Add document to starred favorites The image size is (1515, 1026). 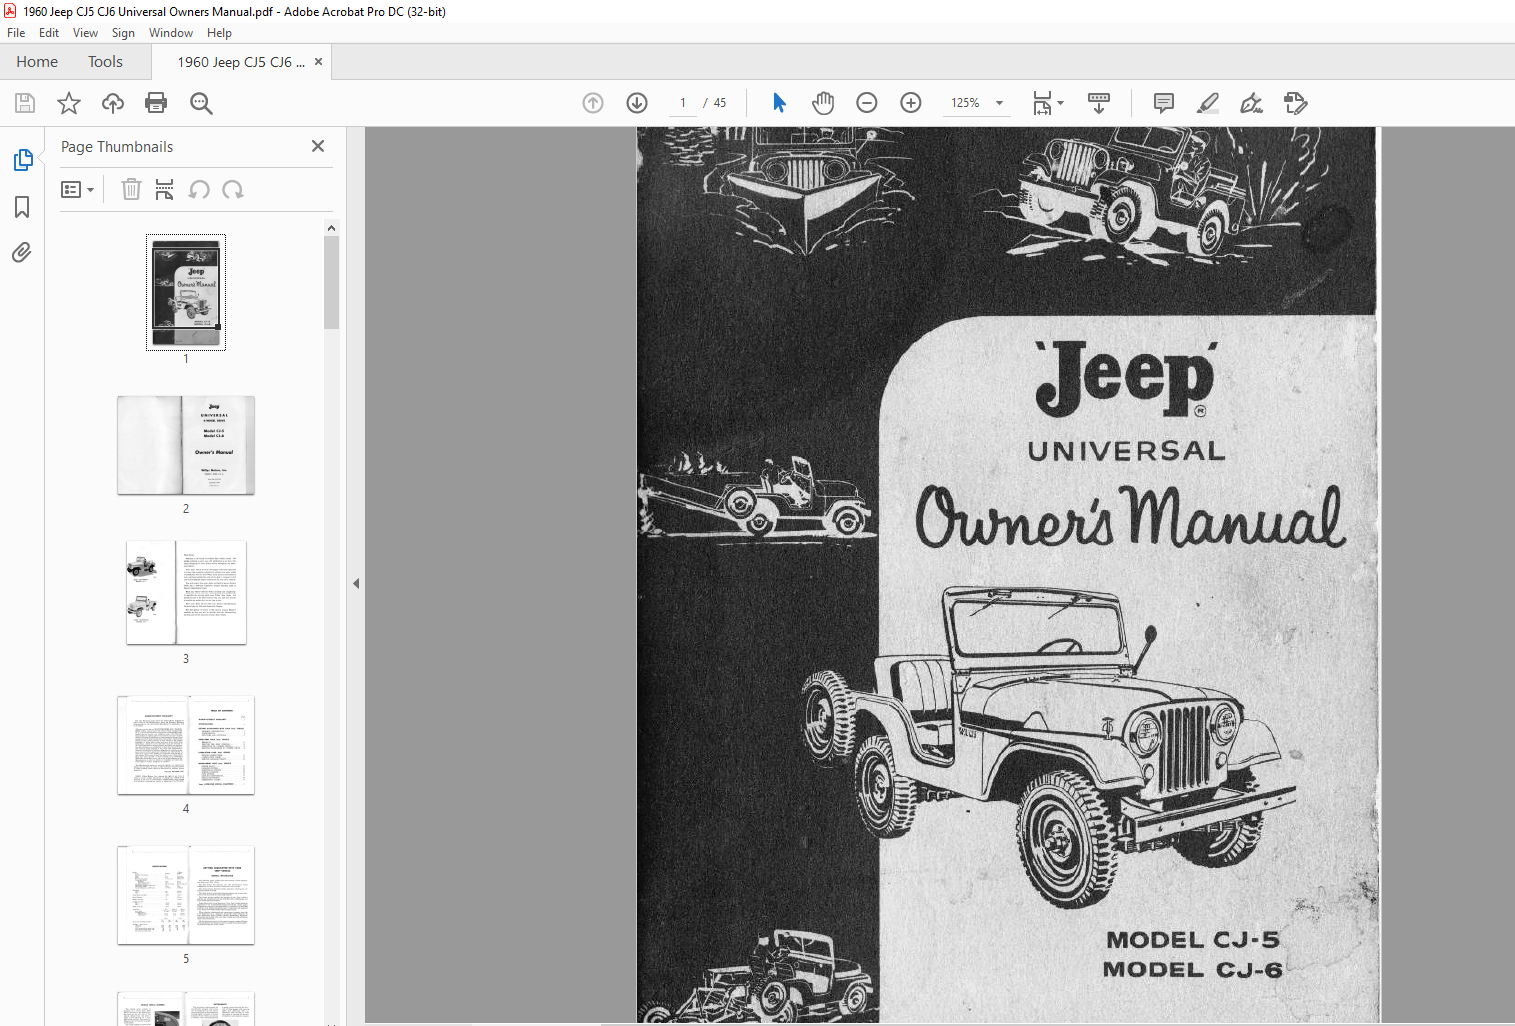[x=69, y=103]
